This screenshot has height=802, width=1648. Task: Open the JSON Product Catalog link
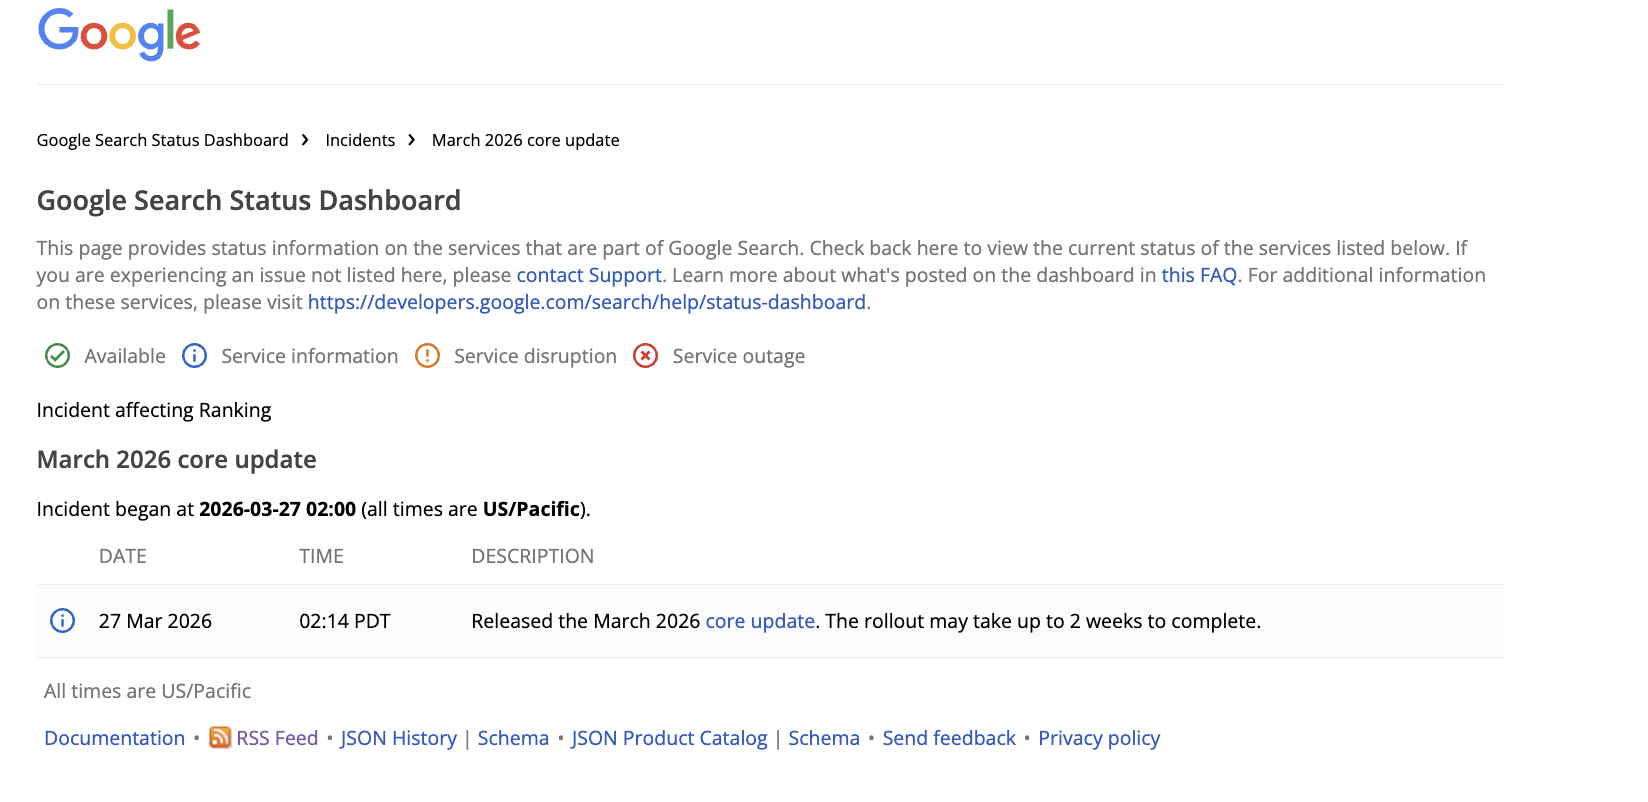tap(670, 738)
